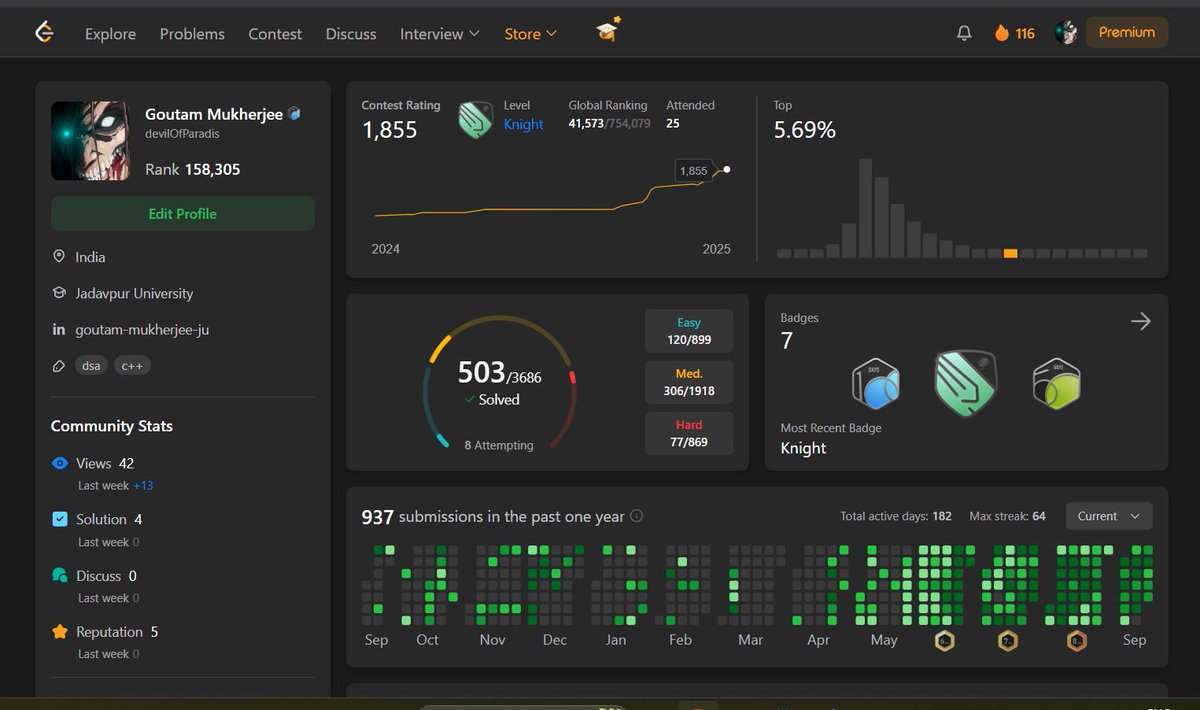Click the streak fire icon

coord(1001,33)
